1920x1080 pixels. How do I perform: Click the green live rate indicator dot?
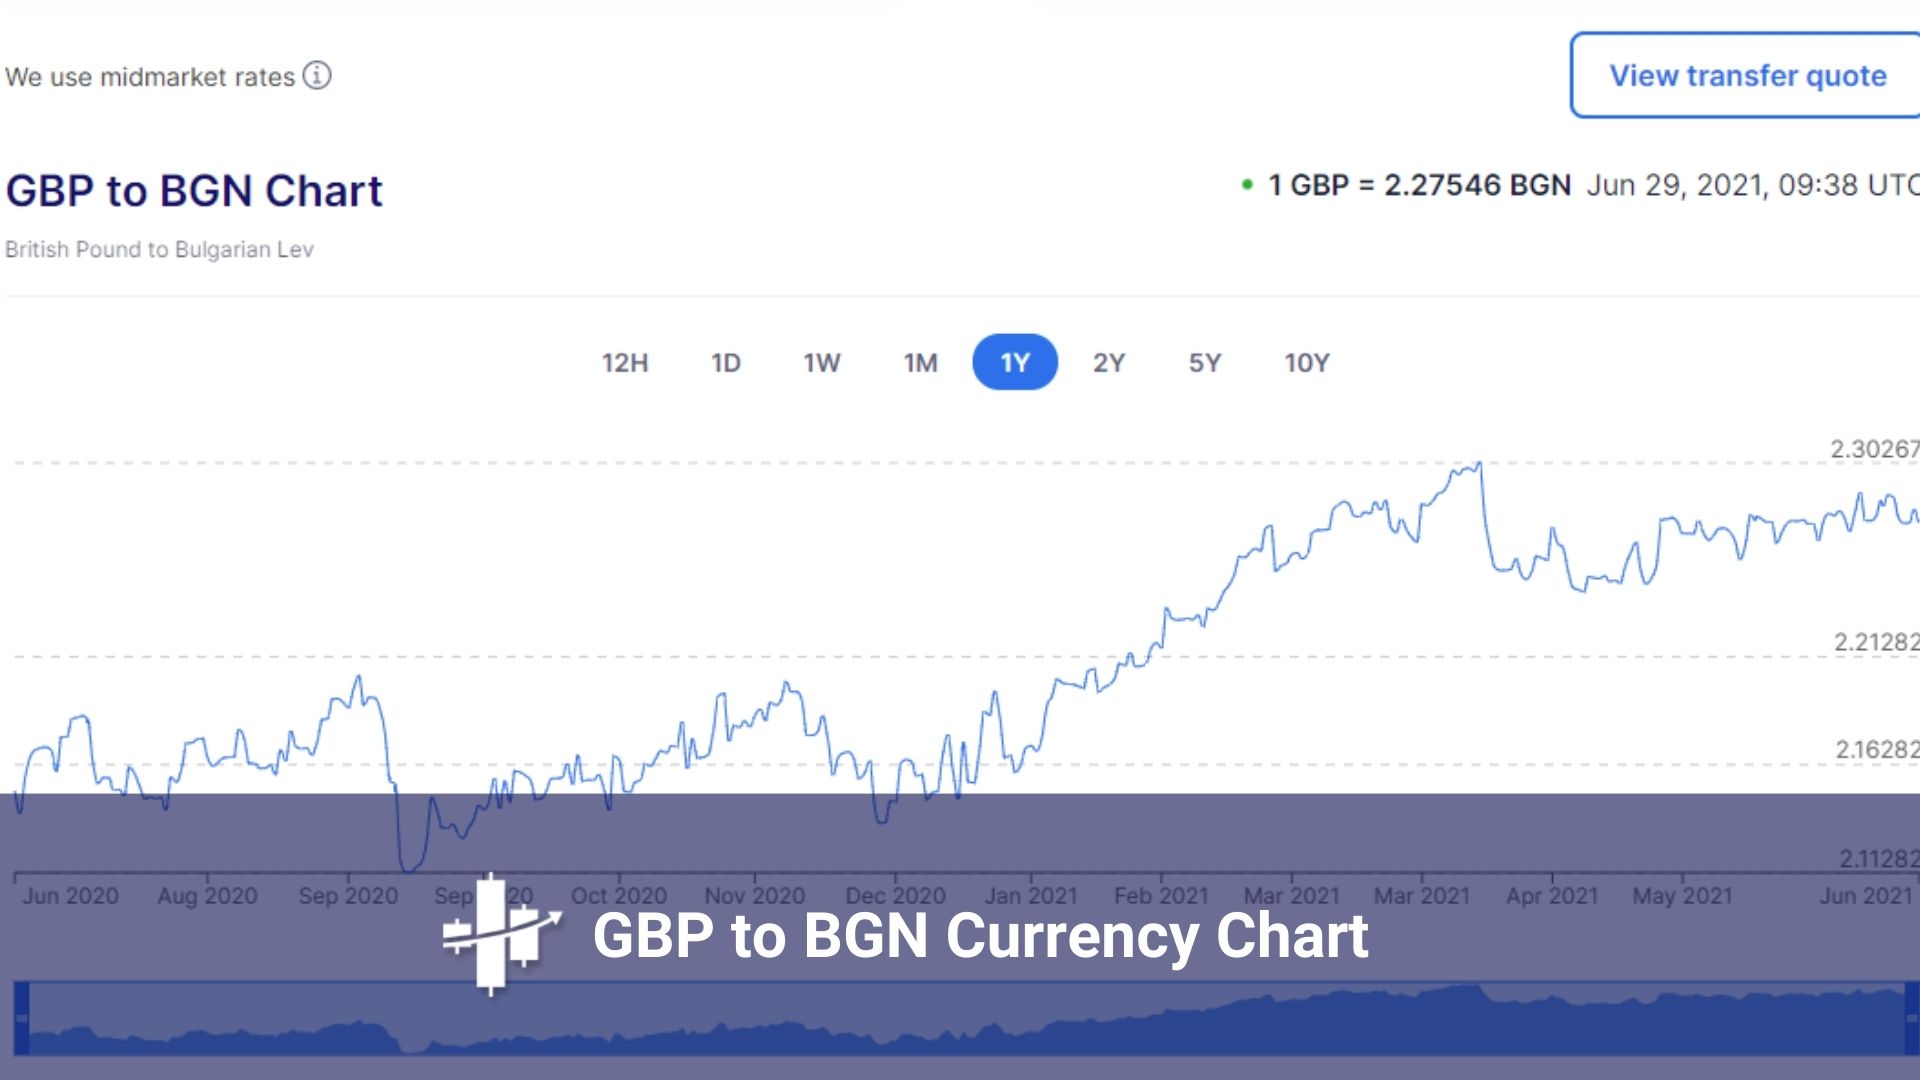tap(1247, 185)
